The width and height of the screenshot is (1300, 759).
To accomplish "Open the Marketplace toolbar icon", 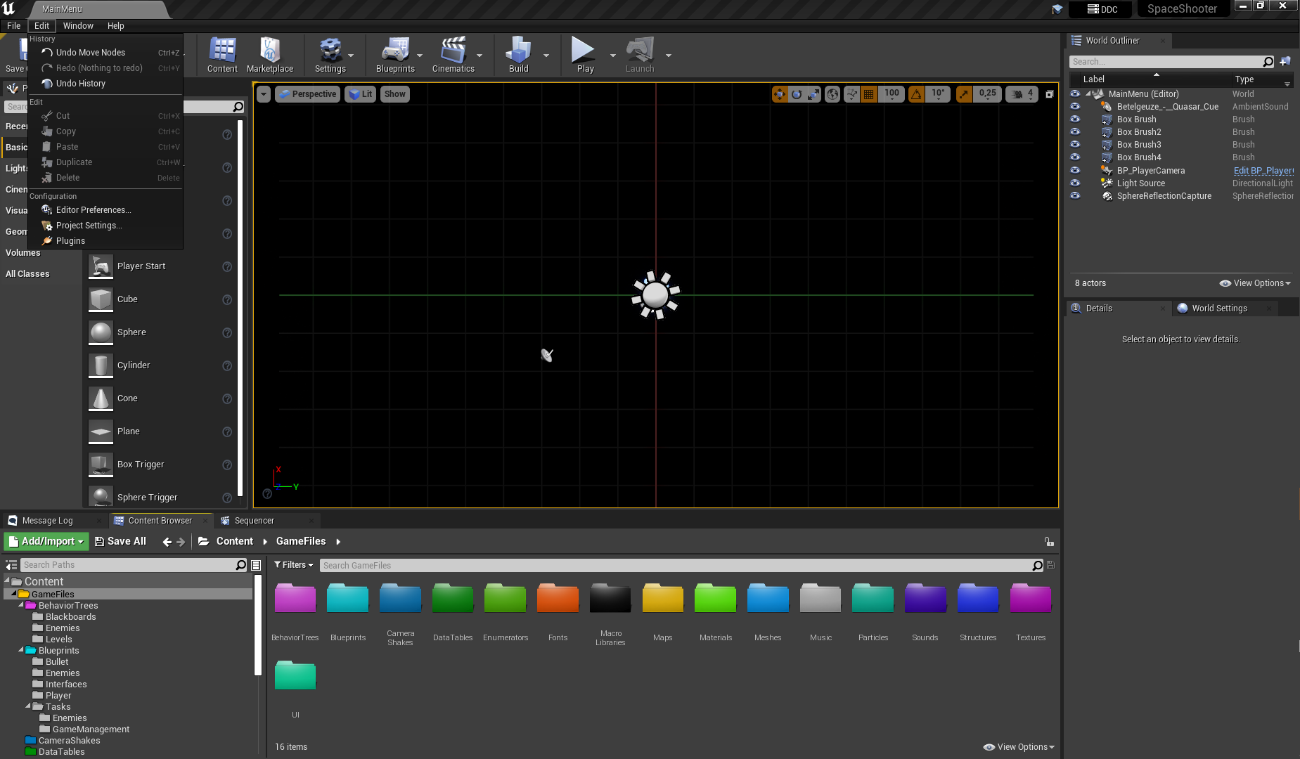I will pyautogui.click(x=270, y=55).
